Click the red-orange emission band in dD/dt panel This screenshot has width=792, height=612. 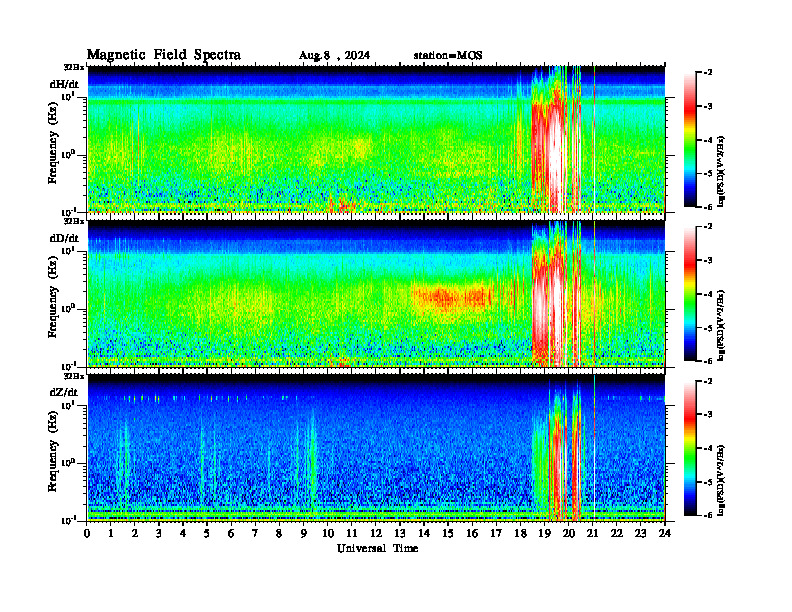[x=451, y=297]
